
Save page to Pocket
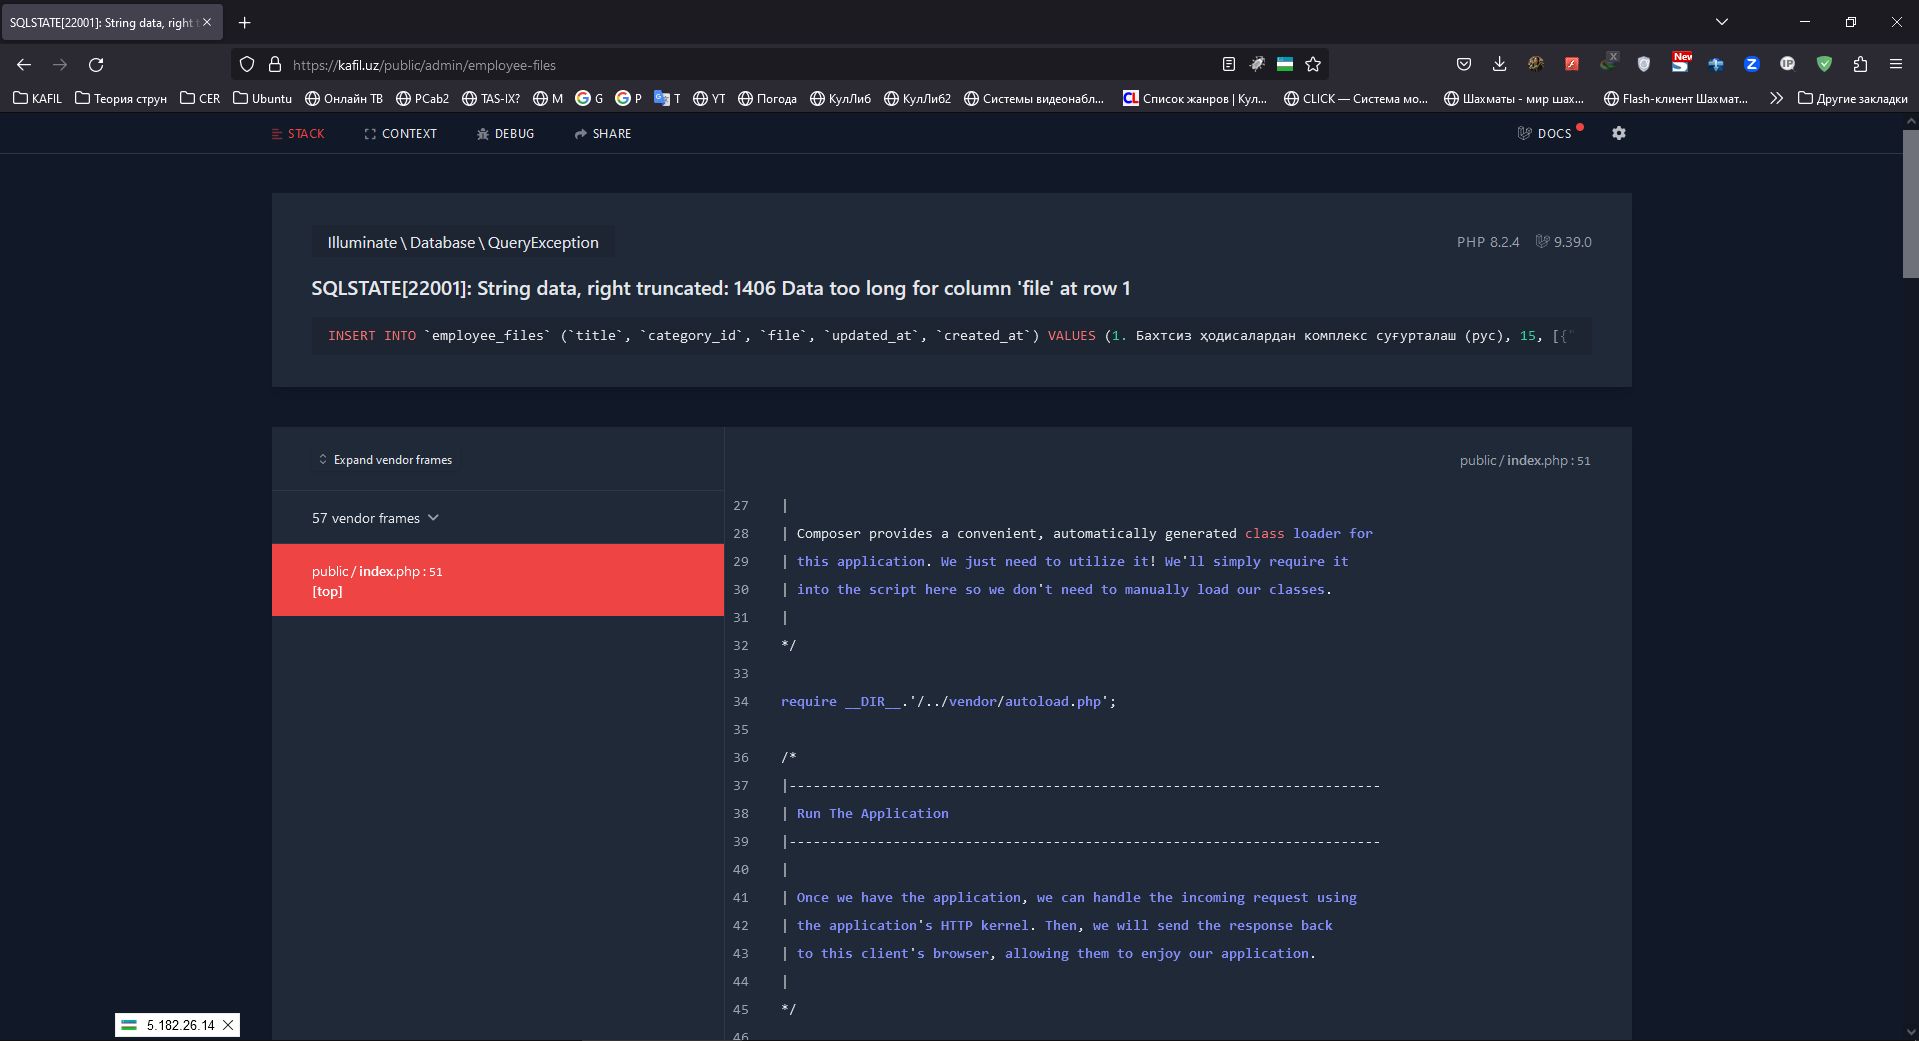click(x=1464, y=65)
